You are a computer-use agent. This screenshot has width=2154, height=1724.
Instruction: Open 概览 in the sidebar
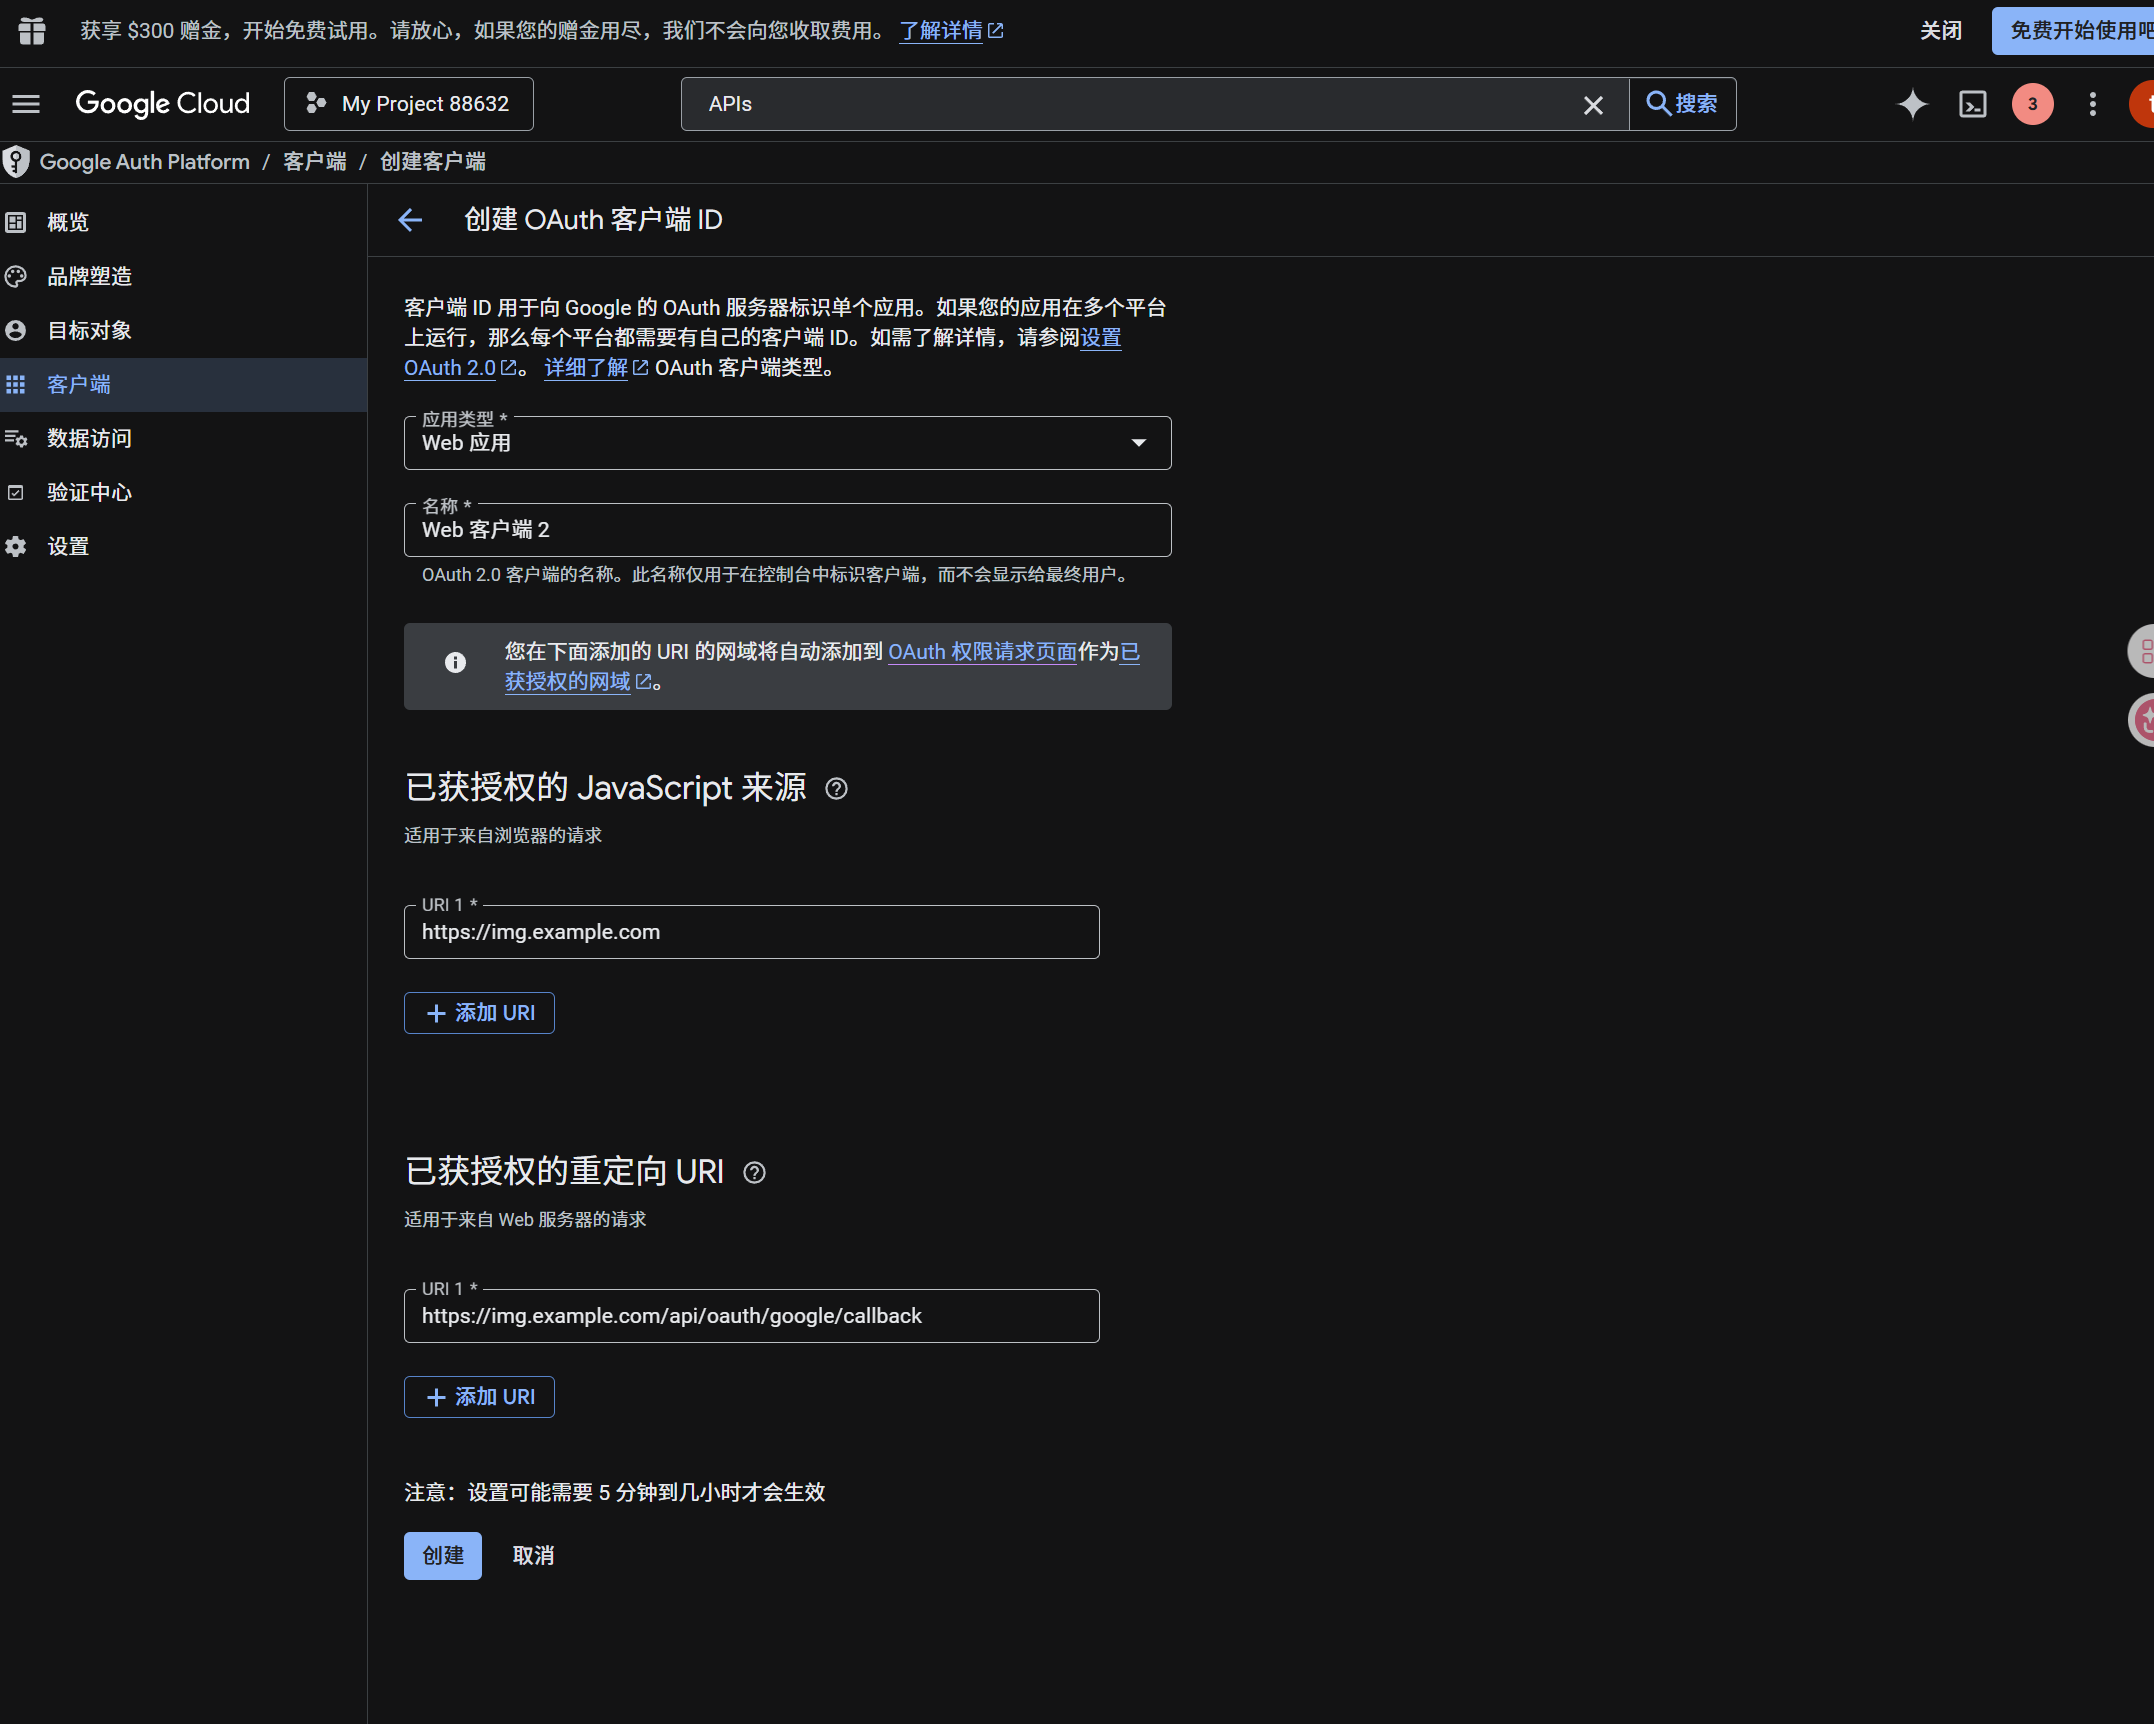(x=184, y=222)
